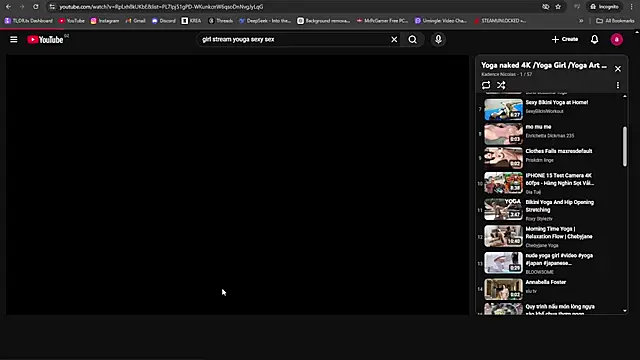Click the playlist title in the panel header

coord(544,65)
